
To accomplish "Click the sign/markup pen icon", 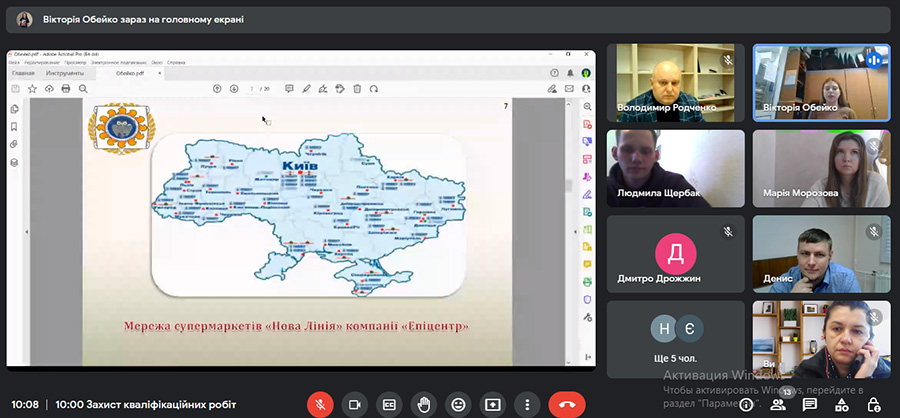I will [323, 88].
